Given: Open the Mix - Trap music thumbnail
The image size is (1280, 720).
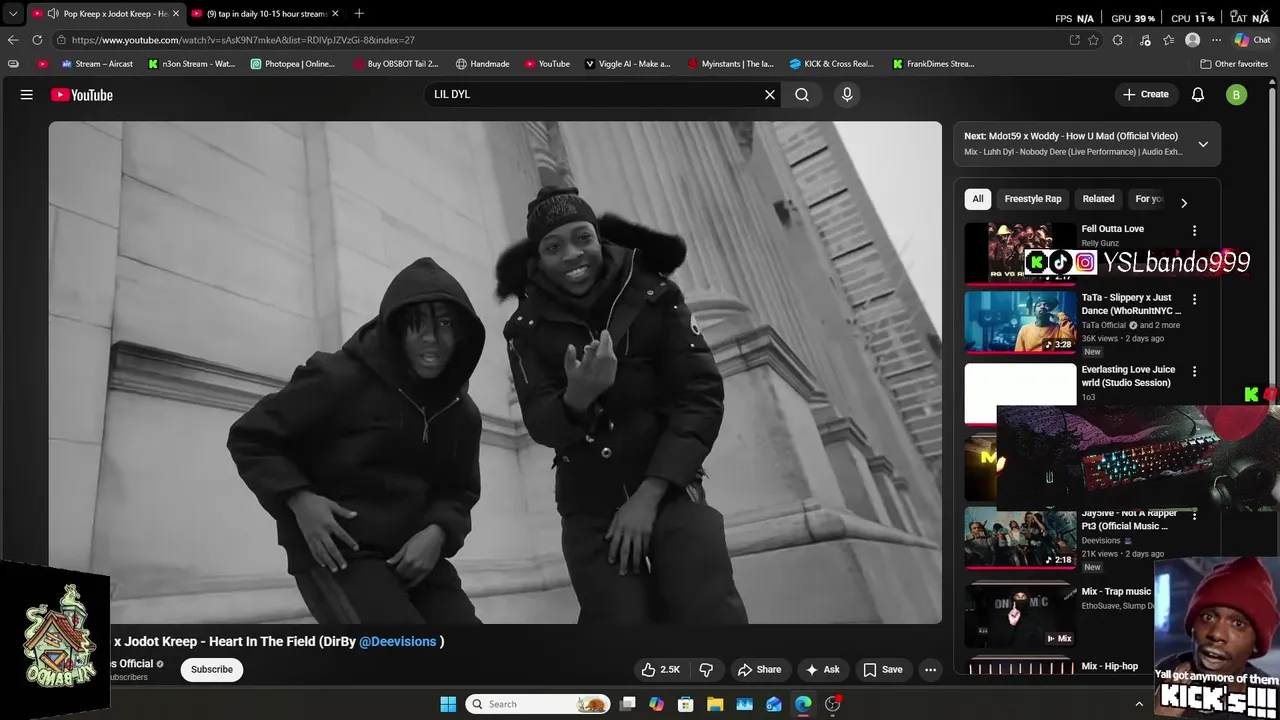Looking at the screenshot, I should click(1020, 613).
